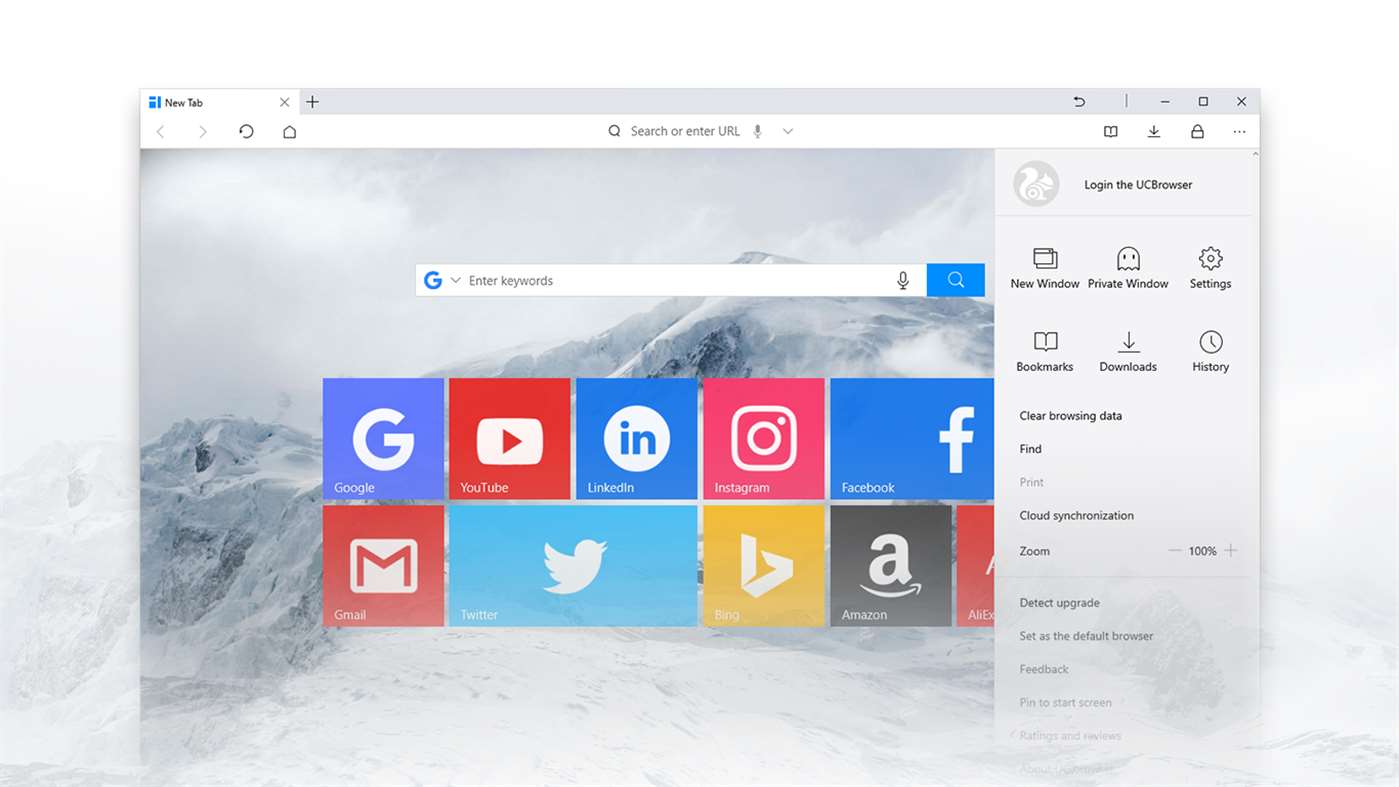The image size is (1399, 787).
Task: Select Ratings and reviews
Action: [1070, 736]
